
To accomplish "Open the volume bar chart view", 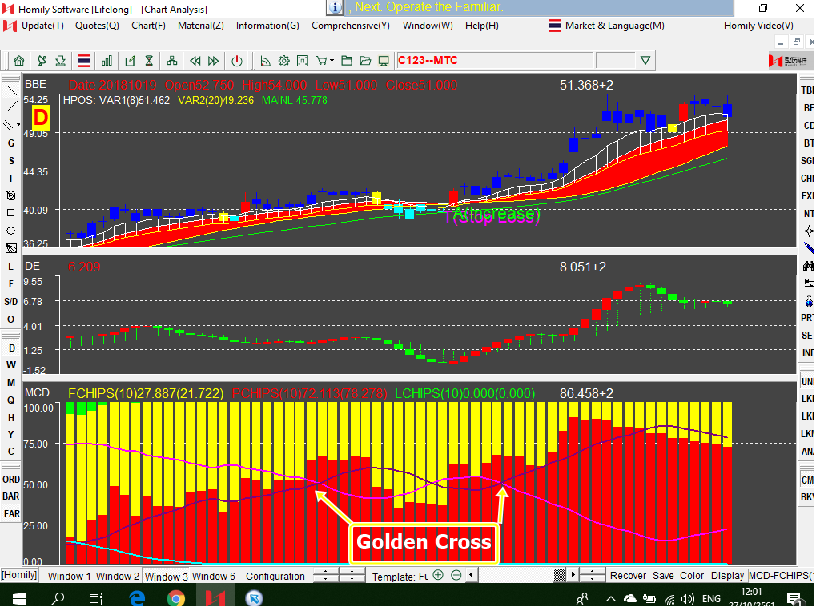I will coord(106,61).
